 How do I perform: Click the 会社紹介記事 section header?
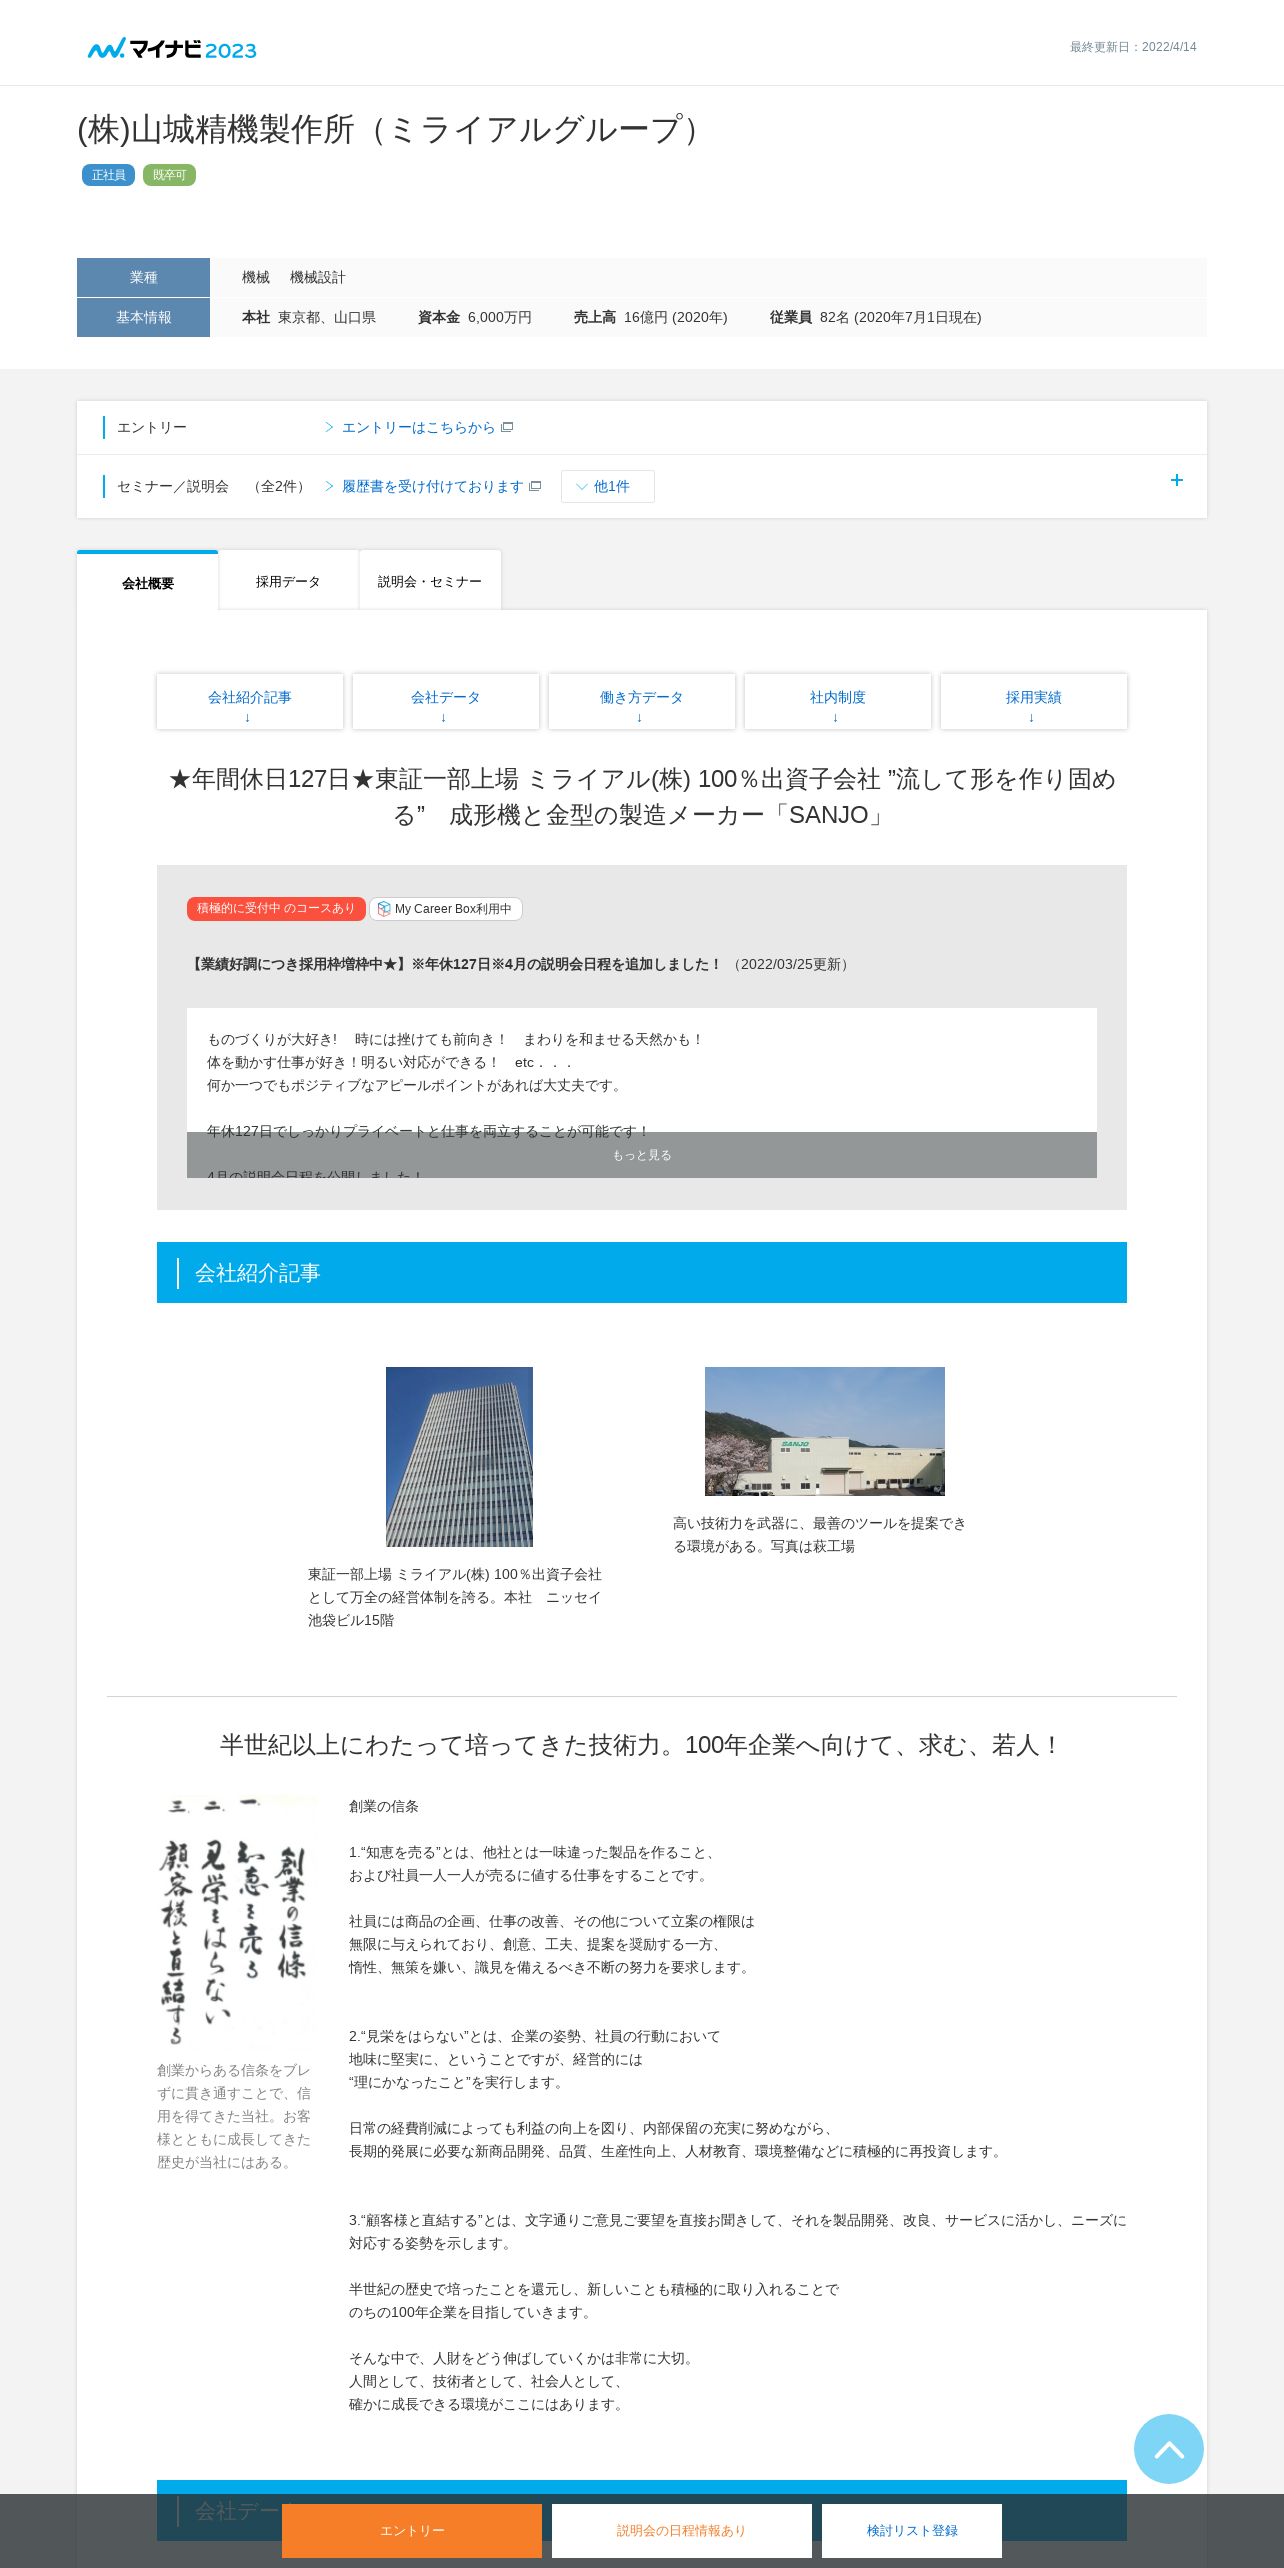[642, 1272]
